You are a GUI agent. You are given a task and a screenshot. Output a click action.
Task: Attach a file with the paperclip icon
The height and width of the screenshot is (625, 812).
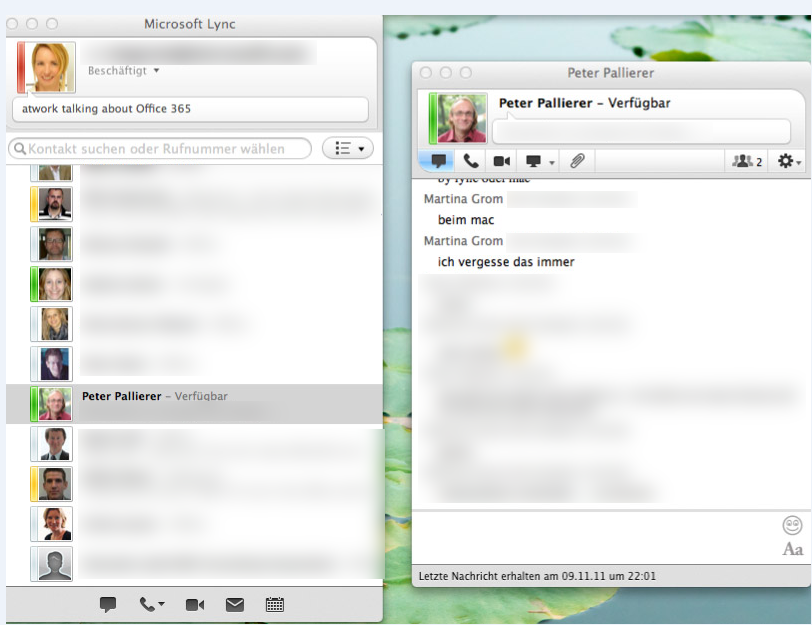pos(577,161)
